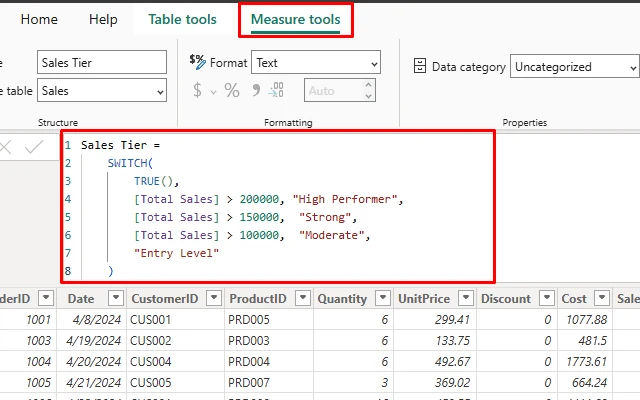
Task: Open Discount column filter dropdown
Action: click(547, 298)
